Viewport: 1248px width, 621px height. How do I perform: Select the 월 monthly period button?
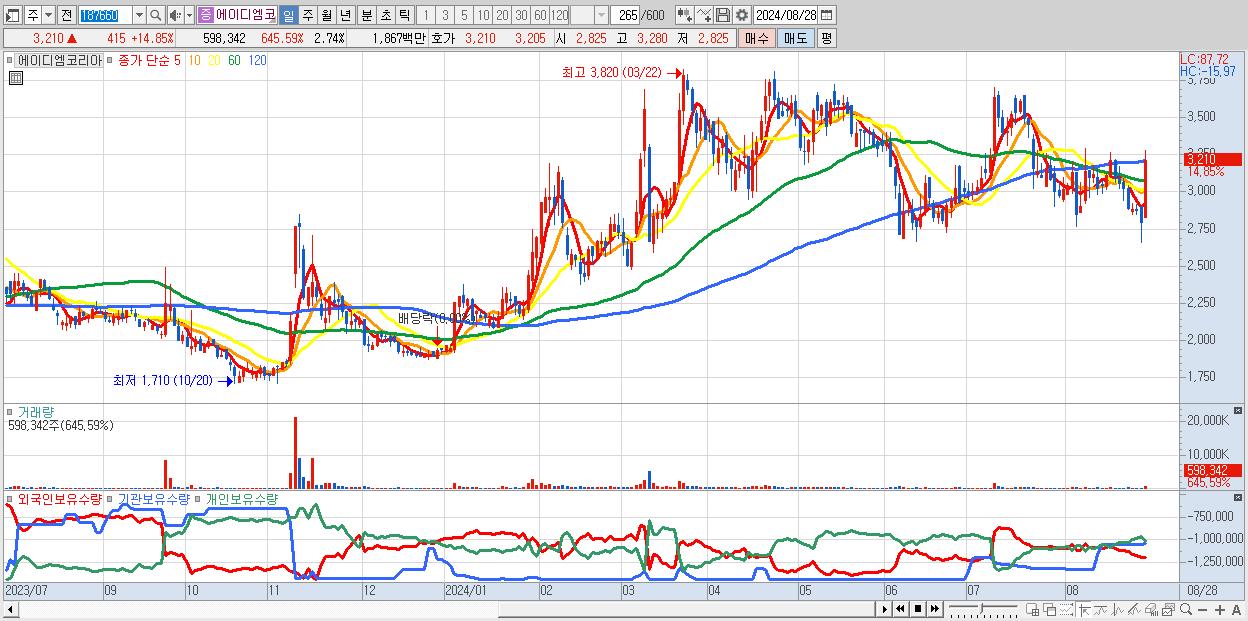pyautogui.click(x=326, y=15)
